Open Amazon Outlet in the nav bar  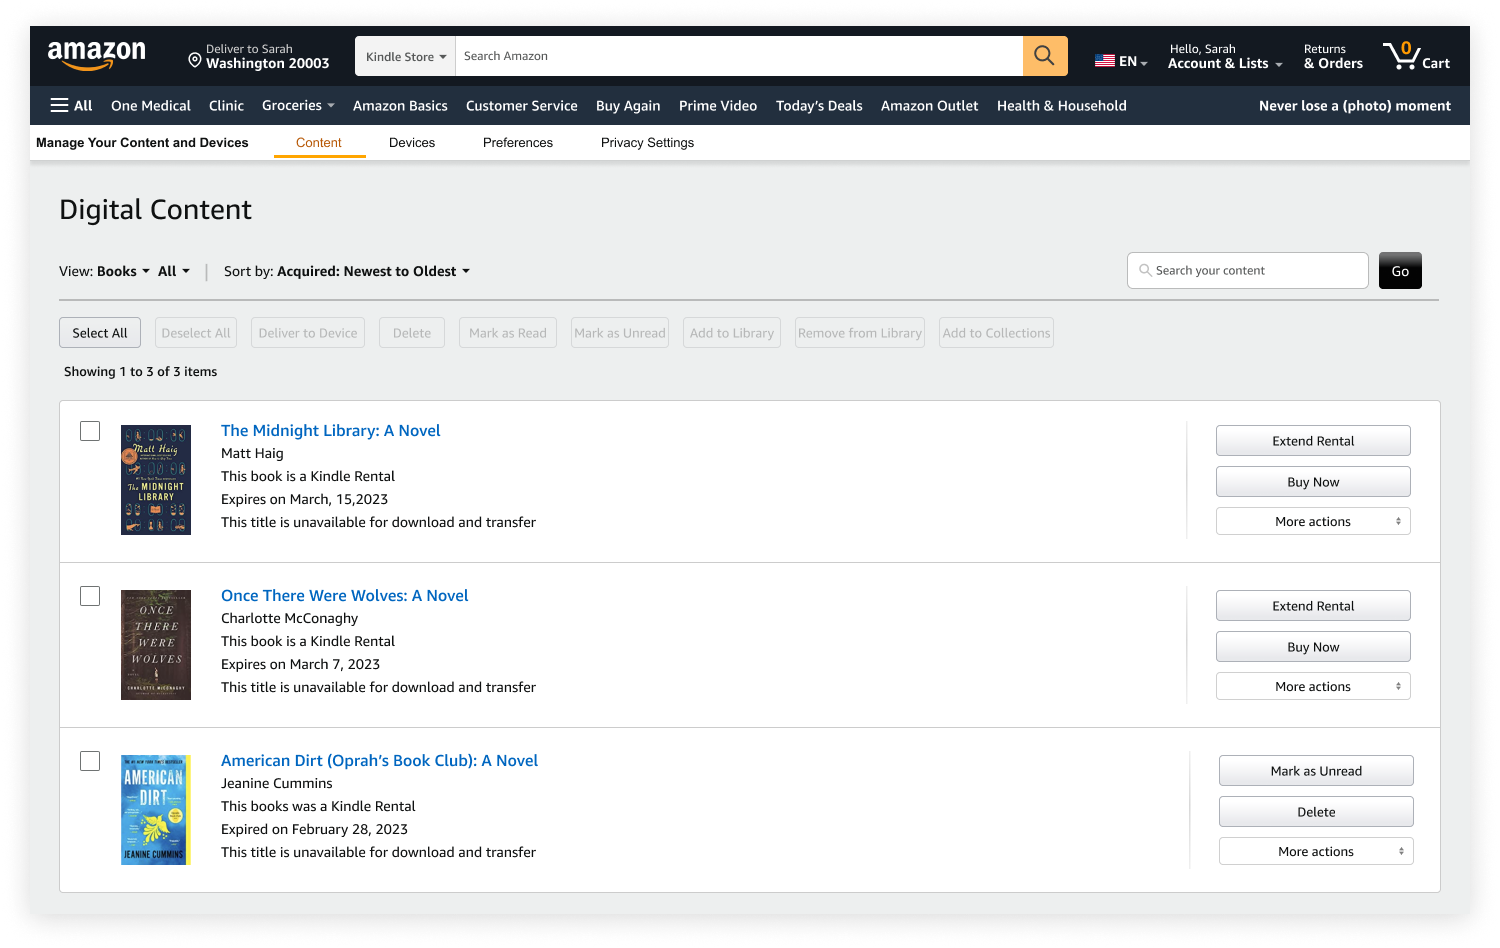click(x=930, y=105)
